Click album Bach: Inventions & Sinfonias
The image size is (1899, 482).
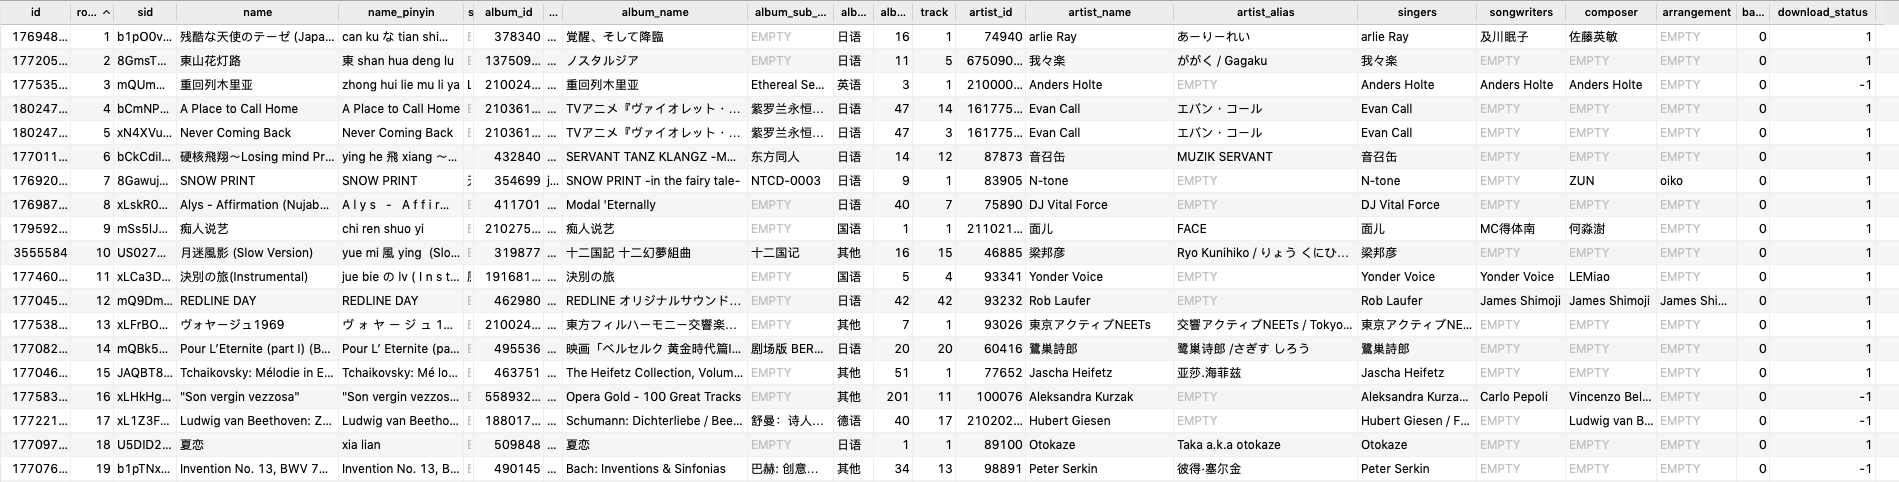(645, 469)
